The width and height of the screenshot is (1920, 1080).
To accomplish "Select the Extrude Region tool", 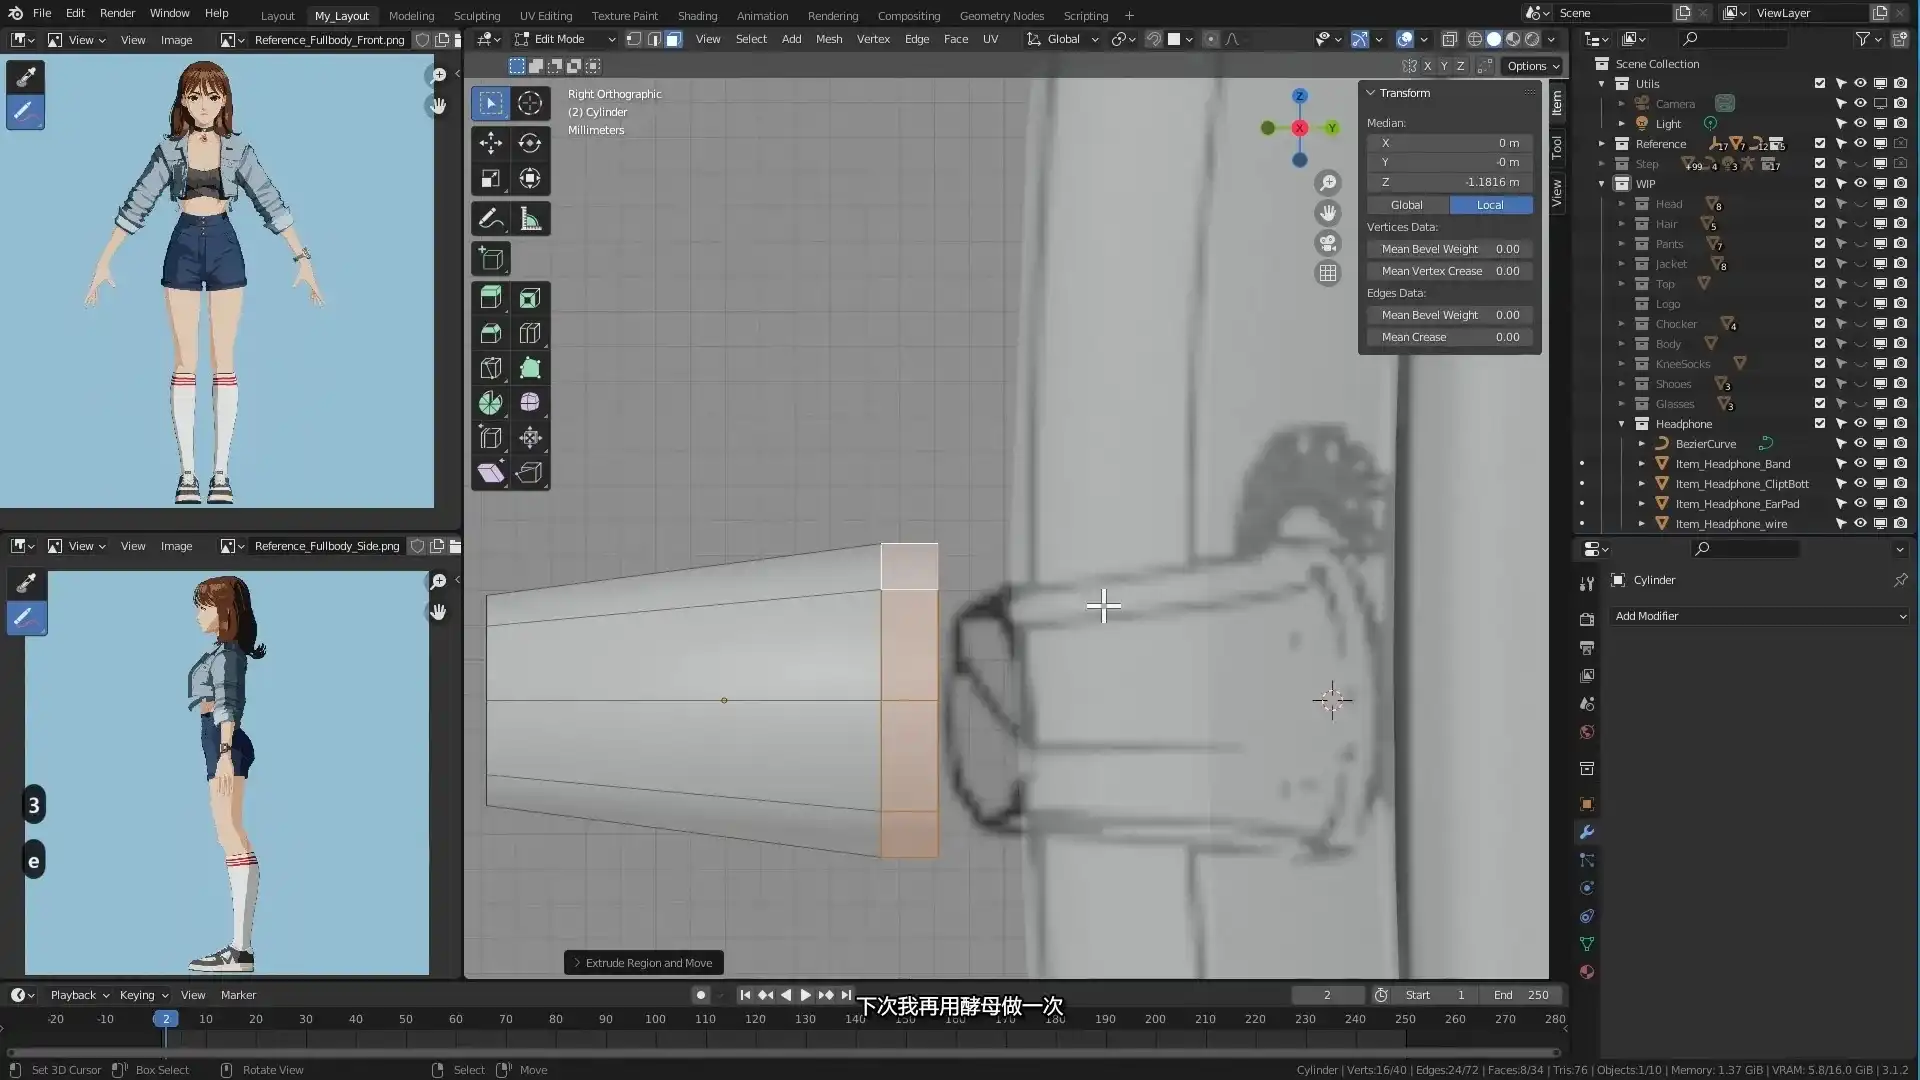I will pyautogui.click(x=490, y=298).
